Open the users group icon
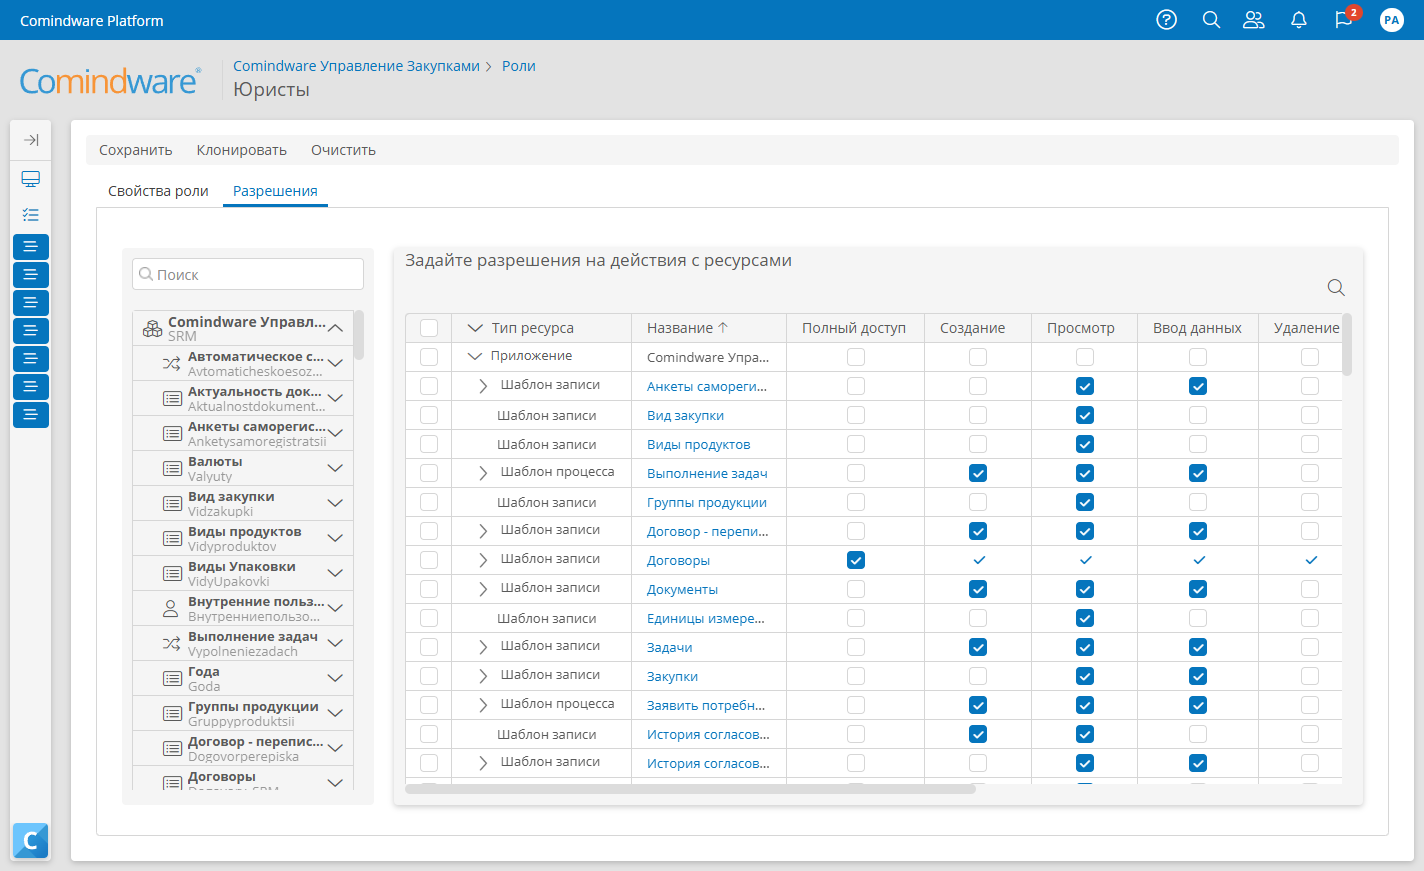 [1254, 20]
